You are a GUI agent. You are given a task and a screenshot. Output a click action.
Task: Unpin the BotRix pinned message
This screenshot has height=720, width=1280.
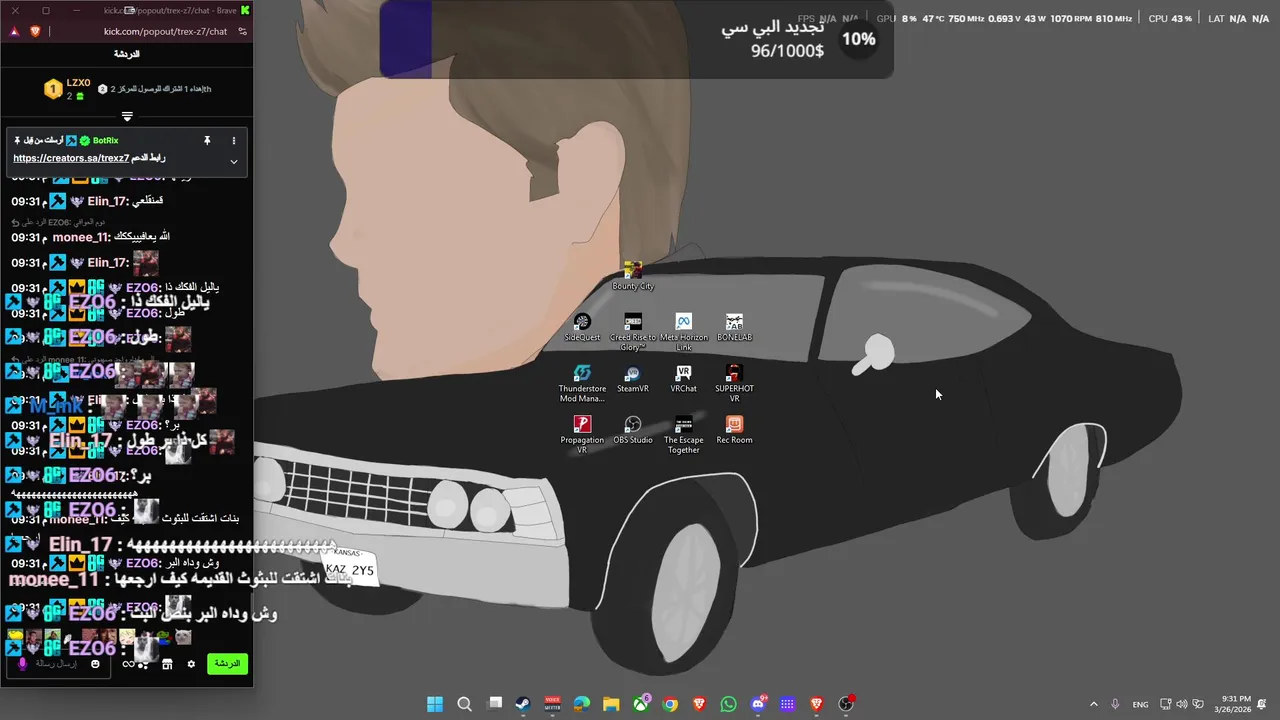(207, 141)
